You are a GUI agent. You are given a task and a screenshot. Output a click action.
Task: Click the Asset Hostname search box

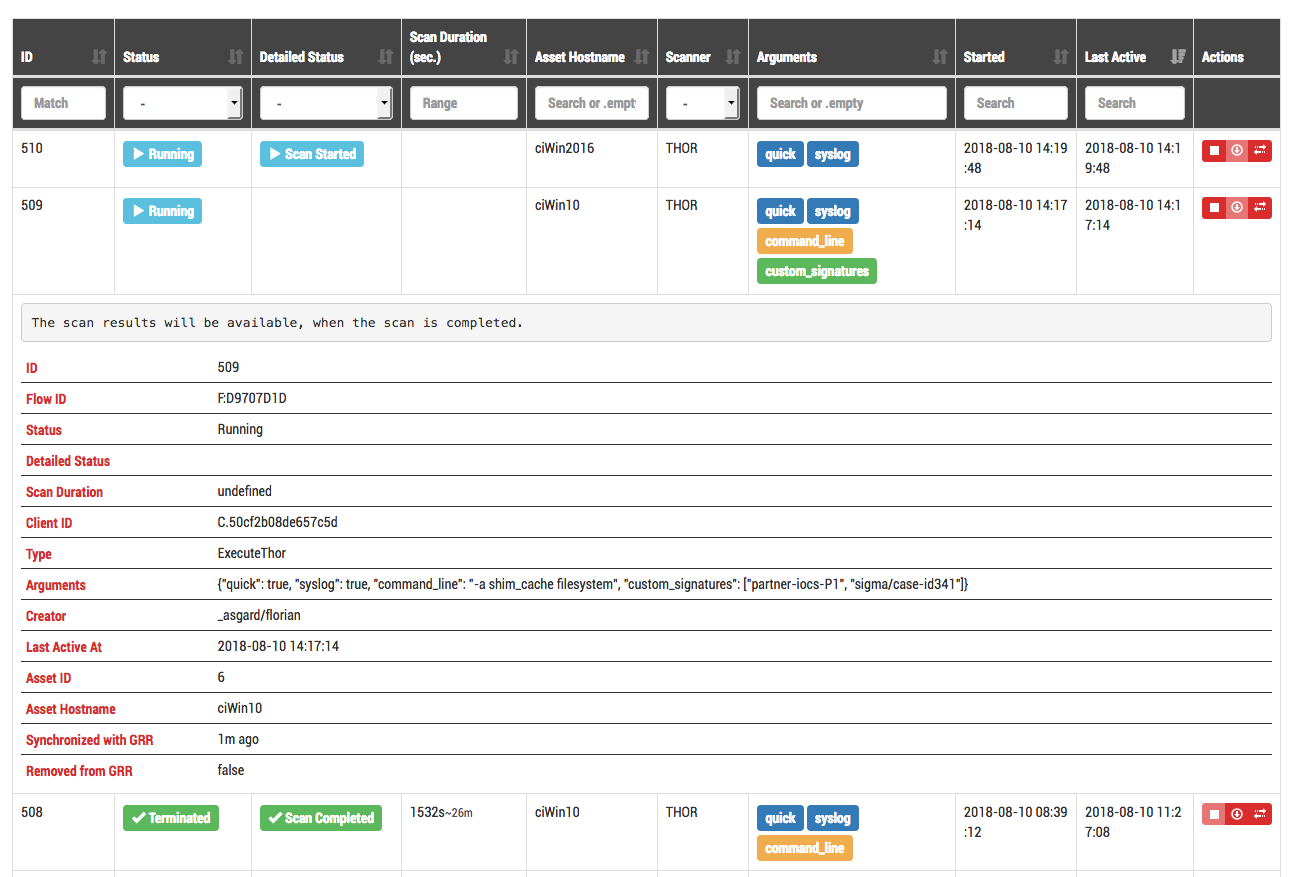[592, 103]
